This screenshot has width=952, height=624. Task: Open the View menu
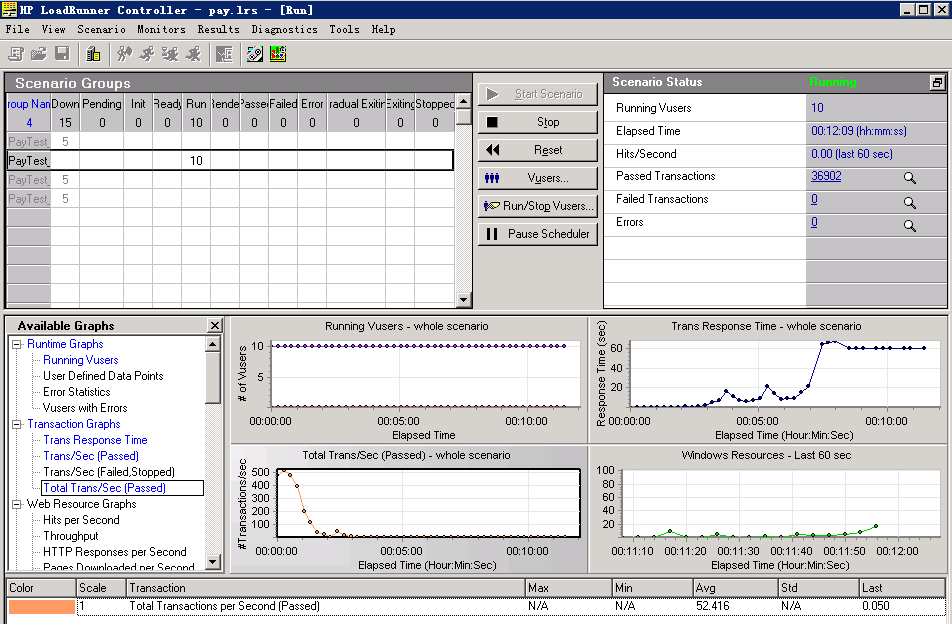coord(53,29)
